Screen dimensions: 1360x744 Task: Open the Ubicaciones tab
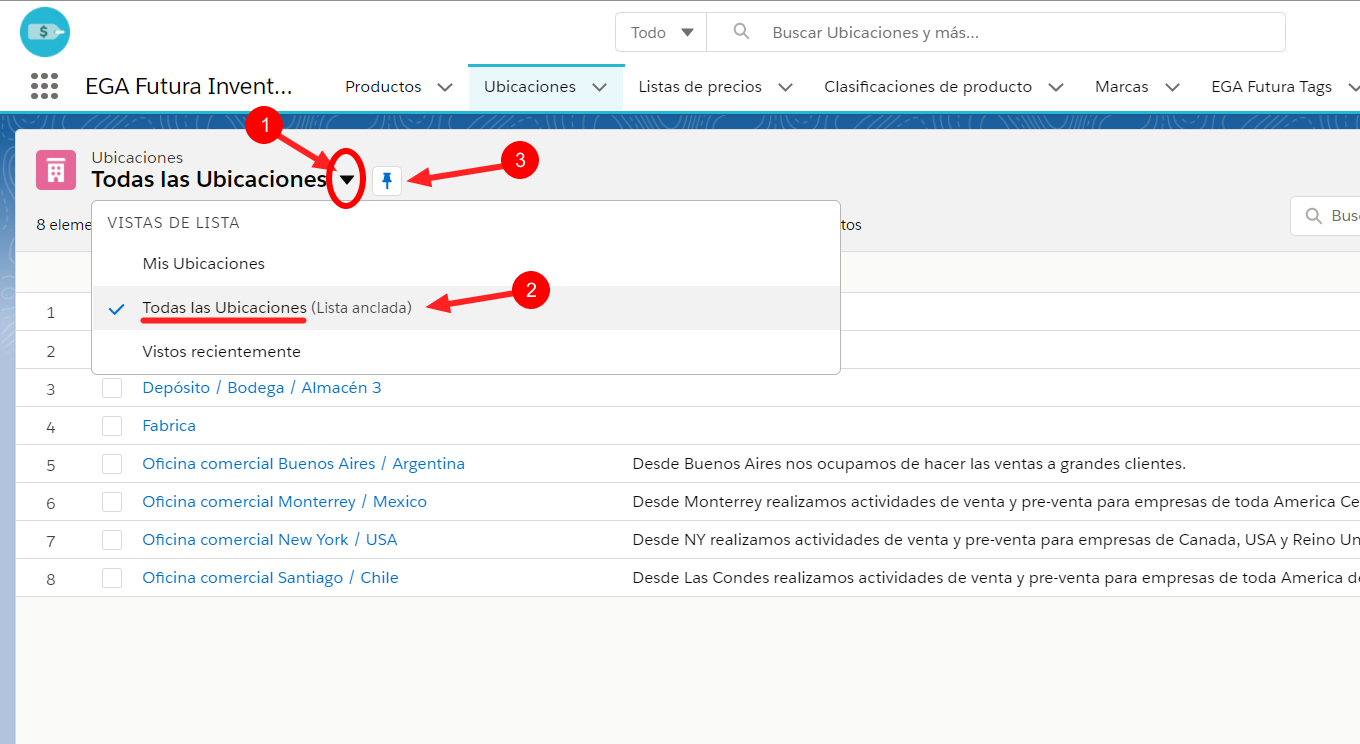click(x=530, y=87)
